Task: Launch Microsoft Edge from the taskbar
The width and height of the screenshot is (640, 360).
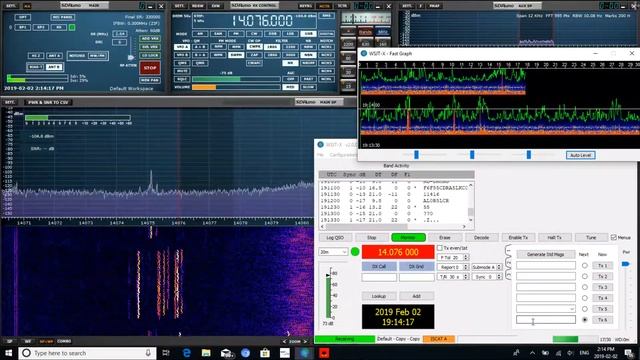Action: pyautogui.click(x=187, y=353)
